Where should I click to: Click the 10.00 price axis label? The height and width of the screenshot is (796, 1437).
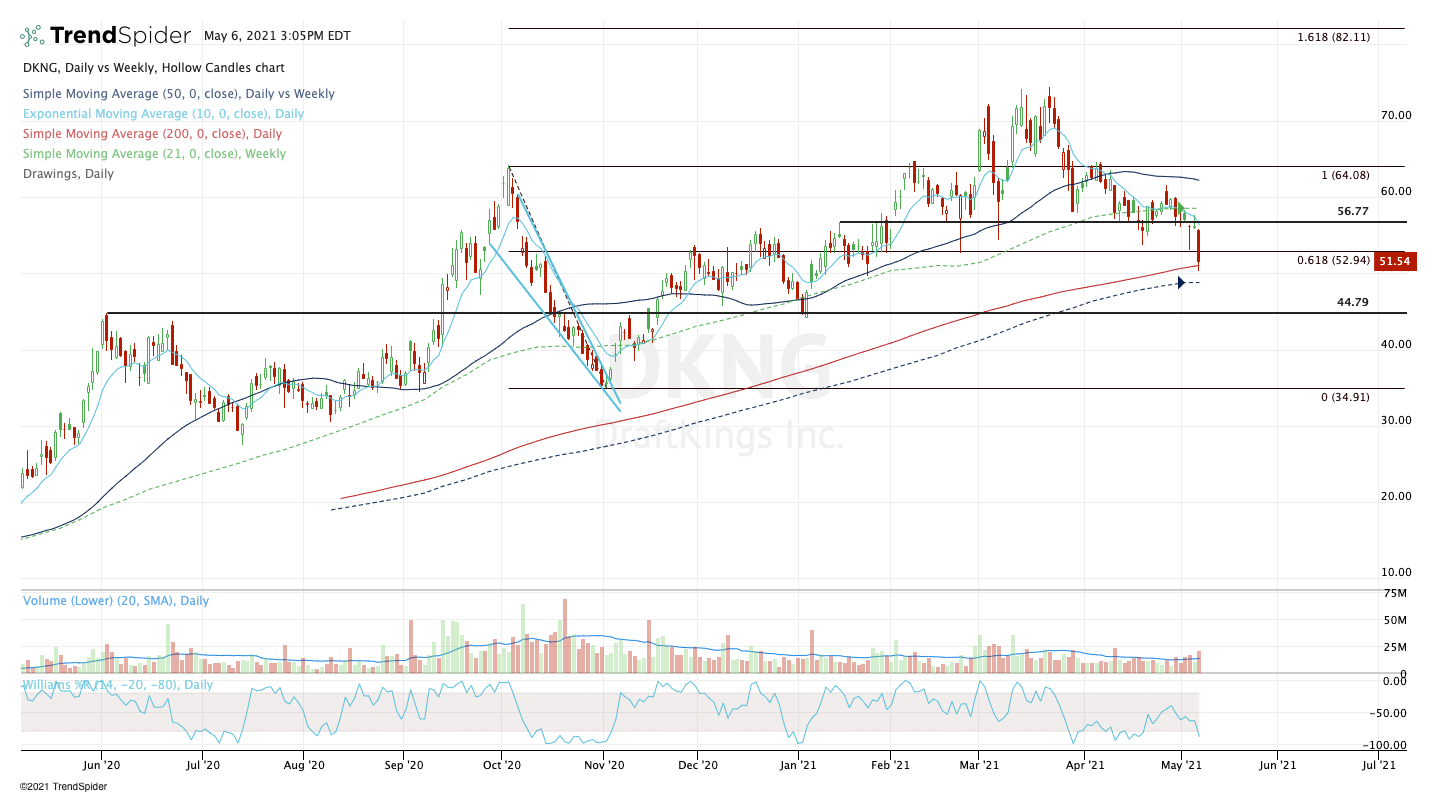point(1396,572)
